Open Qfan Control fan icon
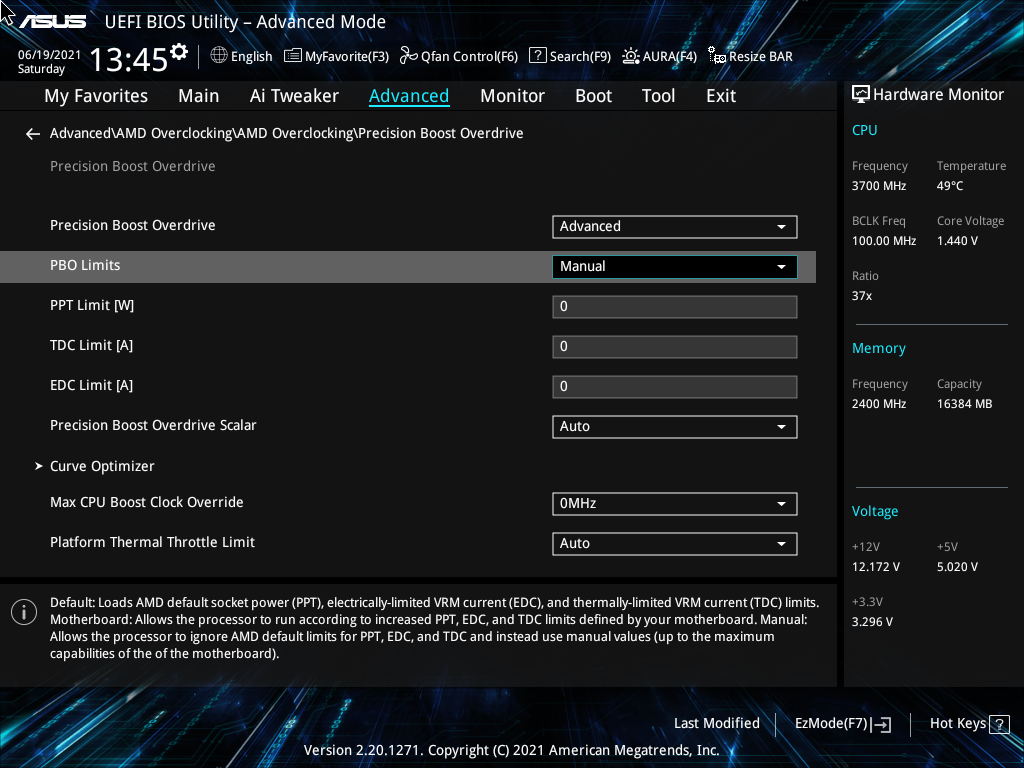Viewport: 1024px width, 768px height. pos(409,56)
